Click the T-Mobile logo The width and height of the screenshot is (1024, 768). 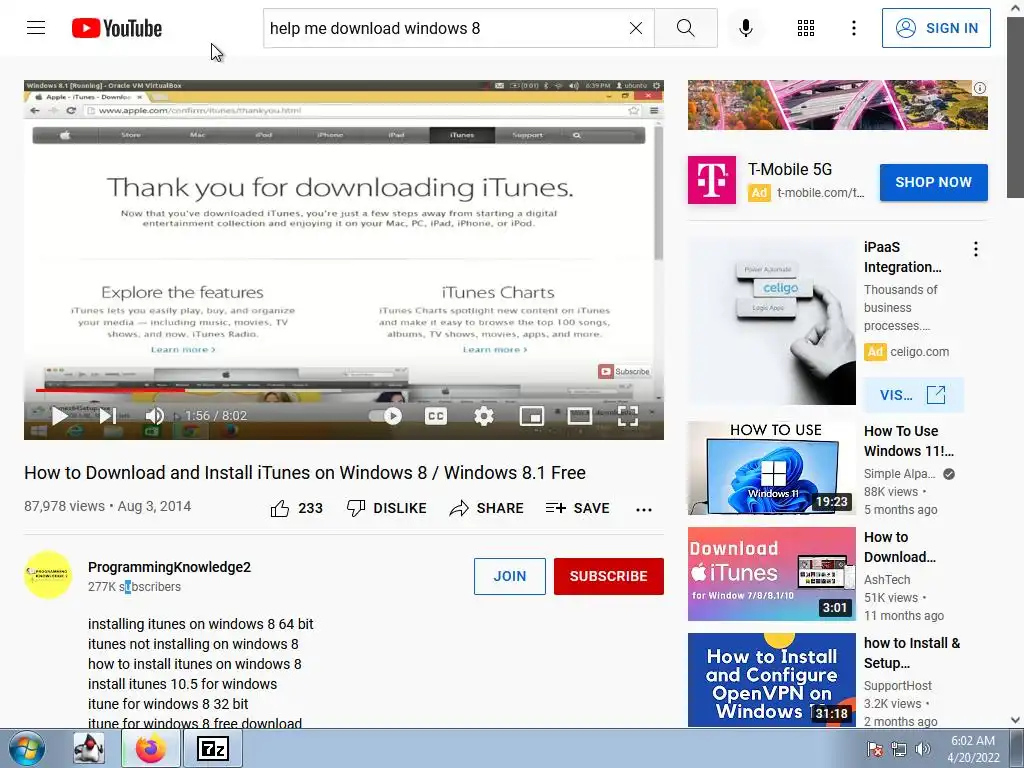click(x=712, y=180)
